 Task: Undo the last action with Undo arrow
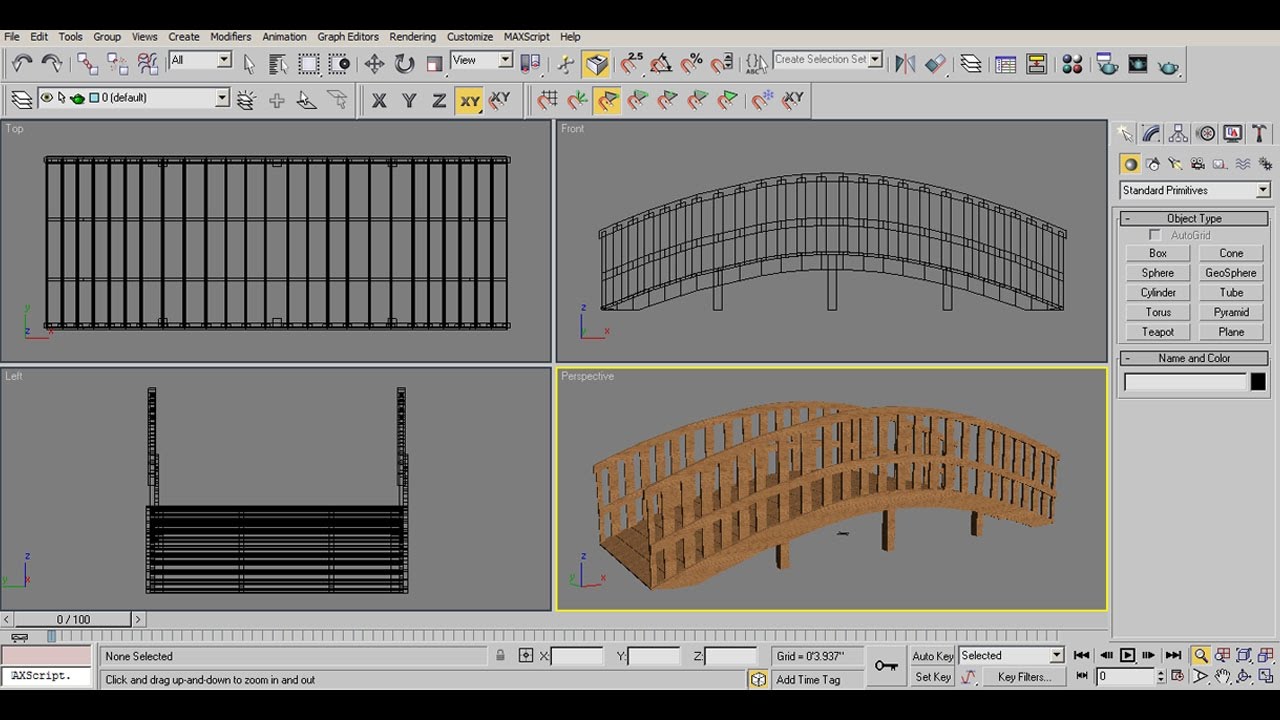click(x=22, y=64)
